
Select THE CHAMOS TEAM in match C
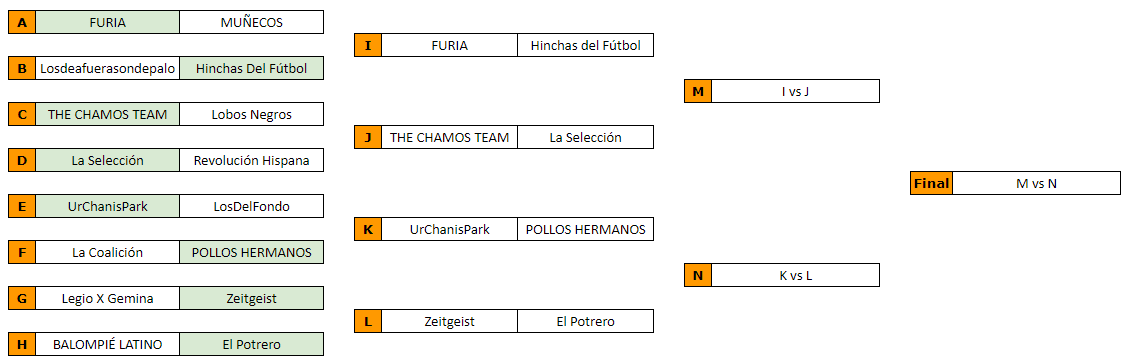pos(108,114)
